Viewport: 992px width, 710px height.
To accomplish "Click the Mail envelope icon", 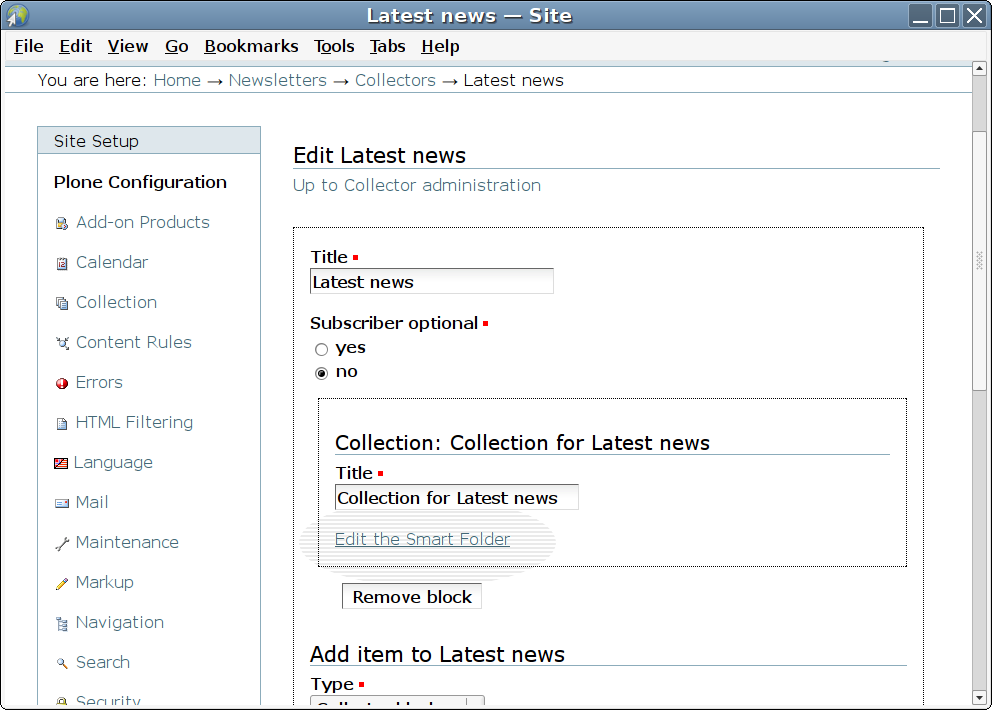I will (x=62, y=503).
